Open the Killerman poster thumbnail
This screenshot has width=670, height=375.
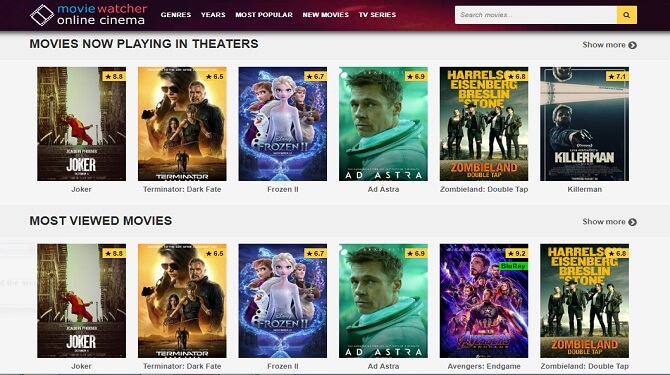point(584,124)
